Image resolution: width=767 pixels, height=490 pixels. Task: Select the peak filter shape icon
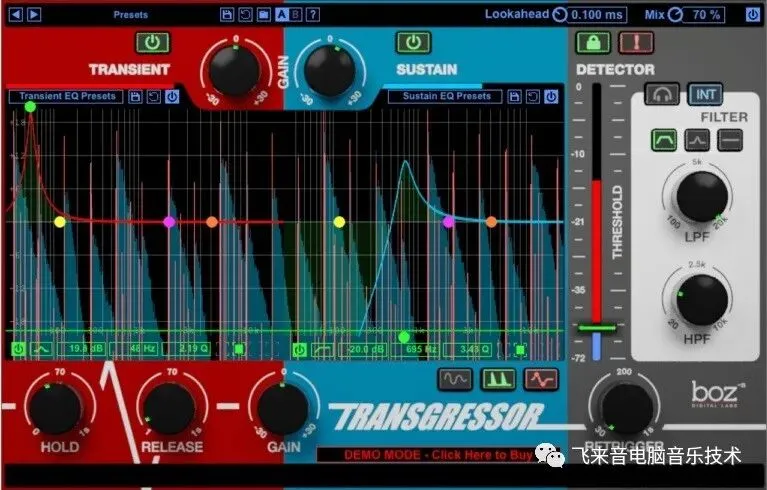[697, 140]
